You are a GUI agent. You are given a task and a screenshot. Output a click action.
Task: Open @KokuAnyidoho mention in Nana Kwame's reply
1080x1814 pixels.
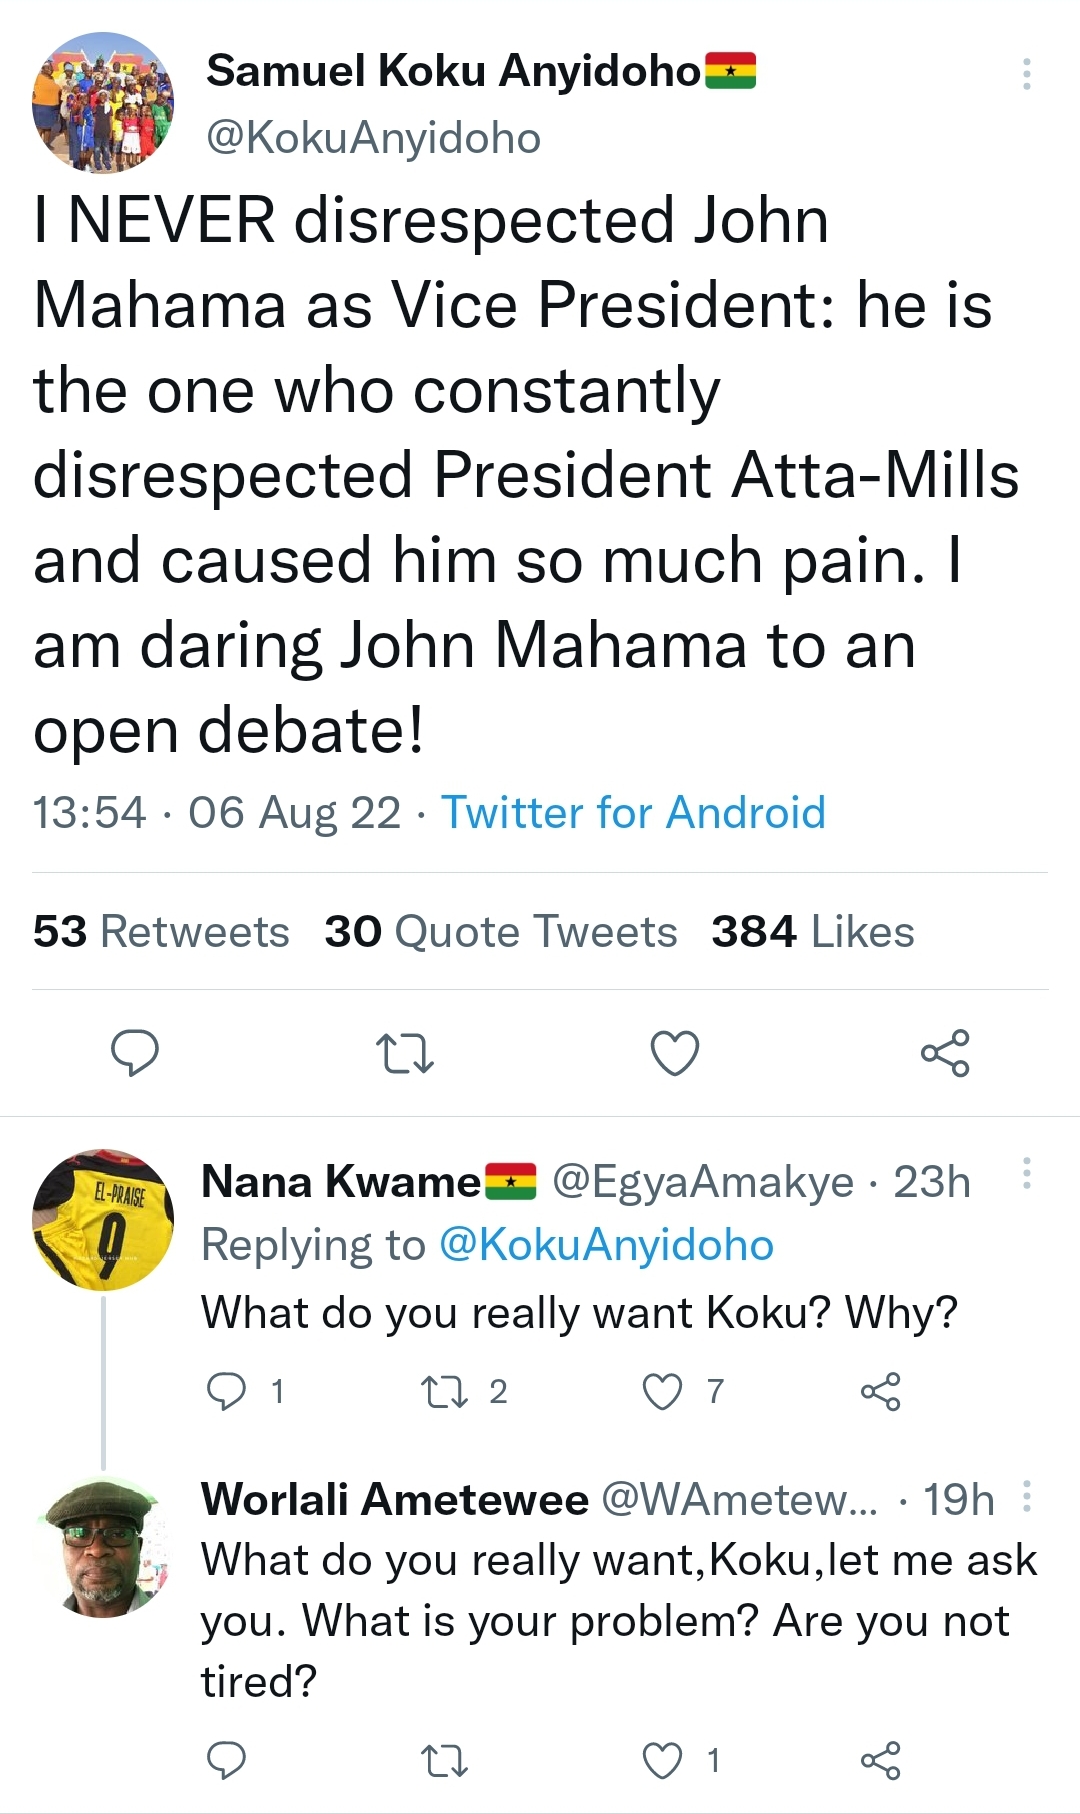[606, 1246]
